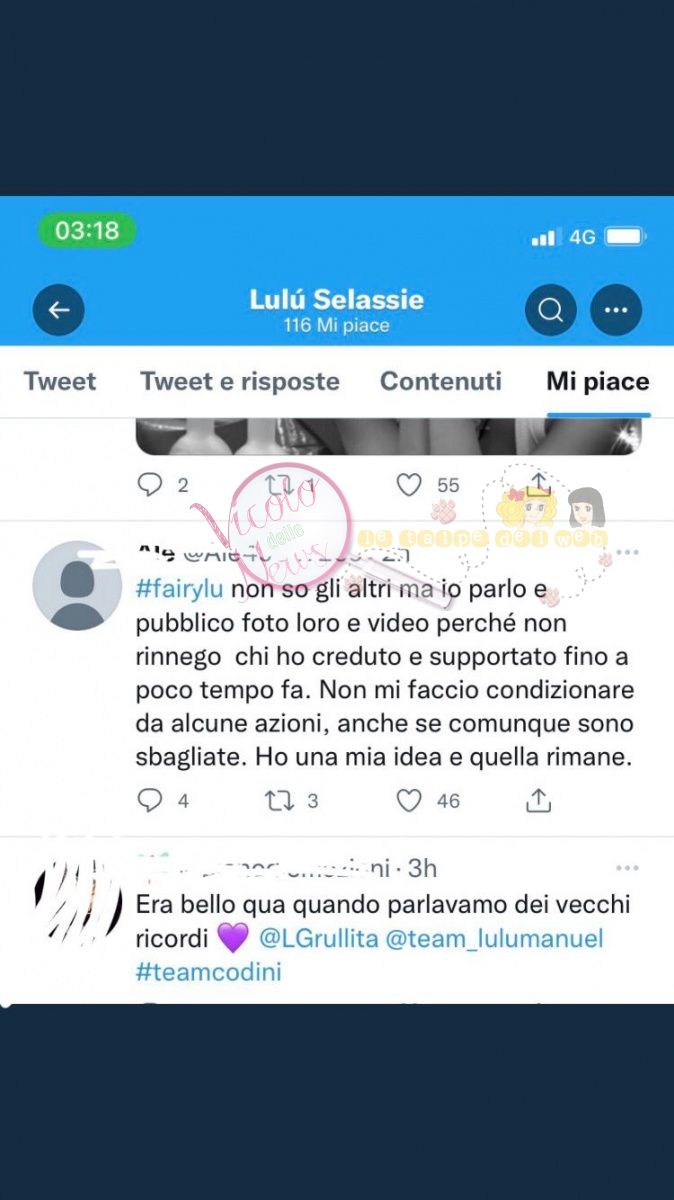Expand more options on vecchi ricordi tweet
Image resolution: width=674 pixels, height=1200 pixels.
coord(627,868)
